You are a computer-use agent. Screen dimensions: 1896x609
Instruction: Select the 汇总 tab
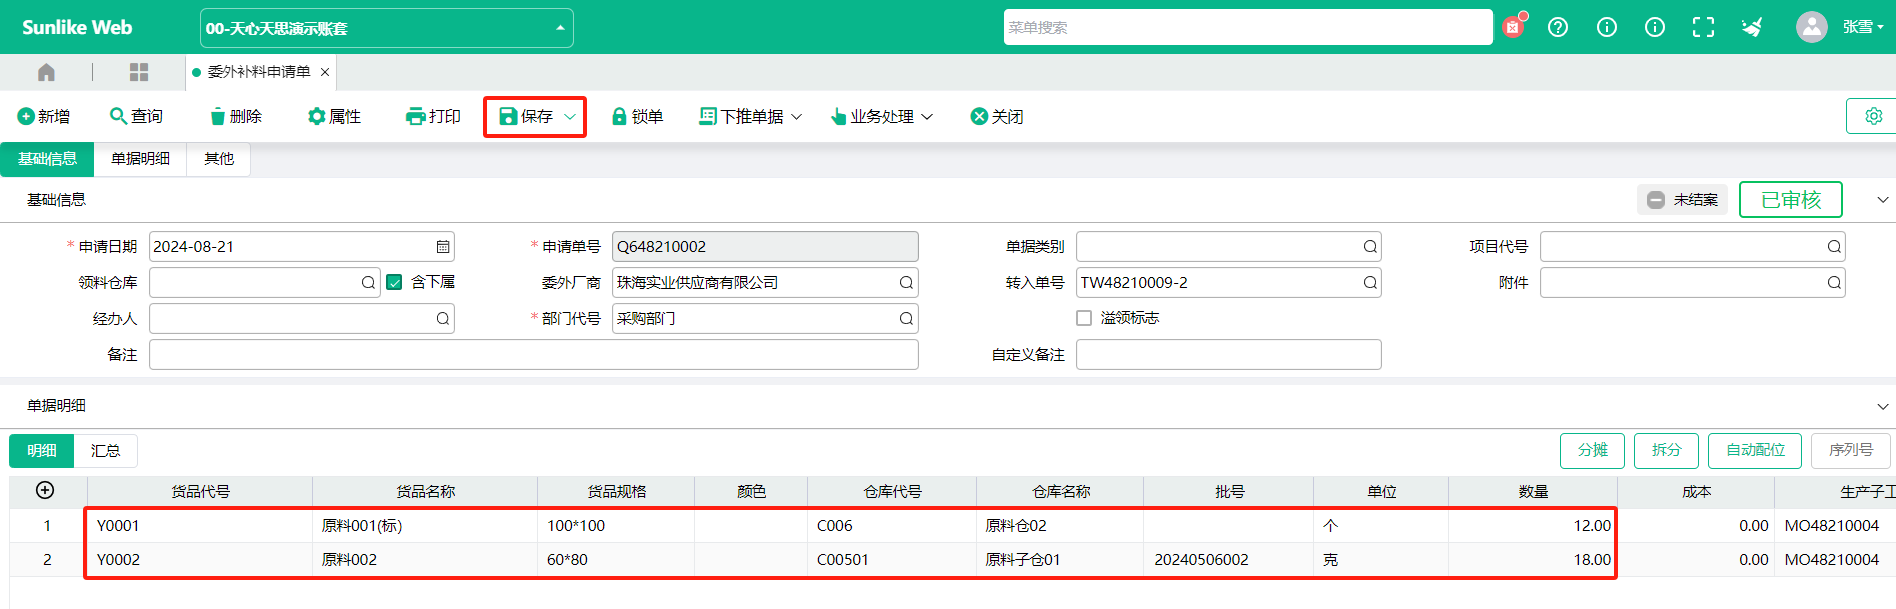pos(106,451)
